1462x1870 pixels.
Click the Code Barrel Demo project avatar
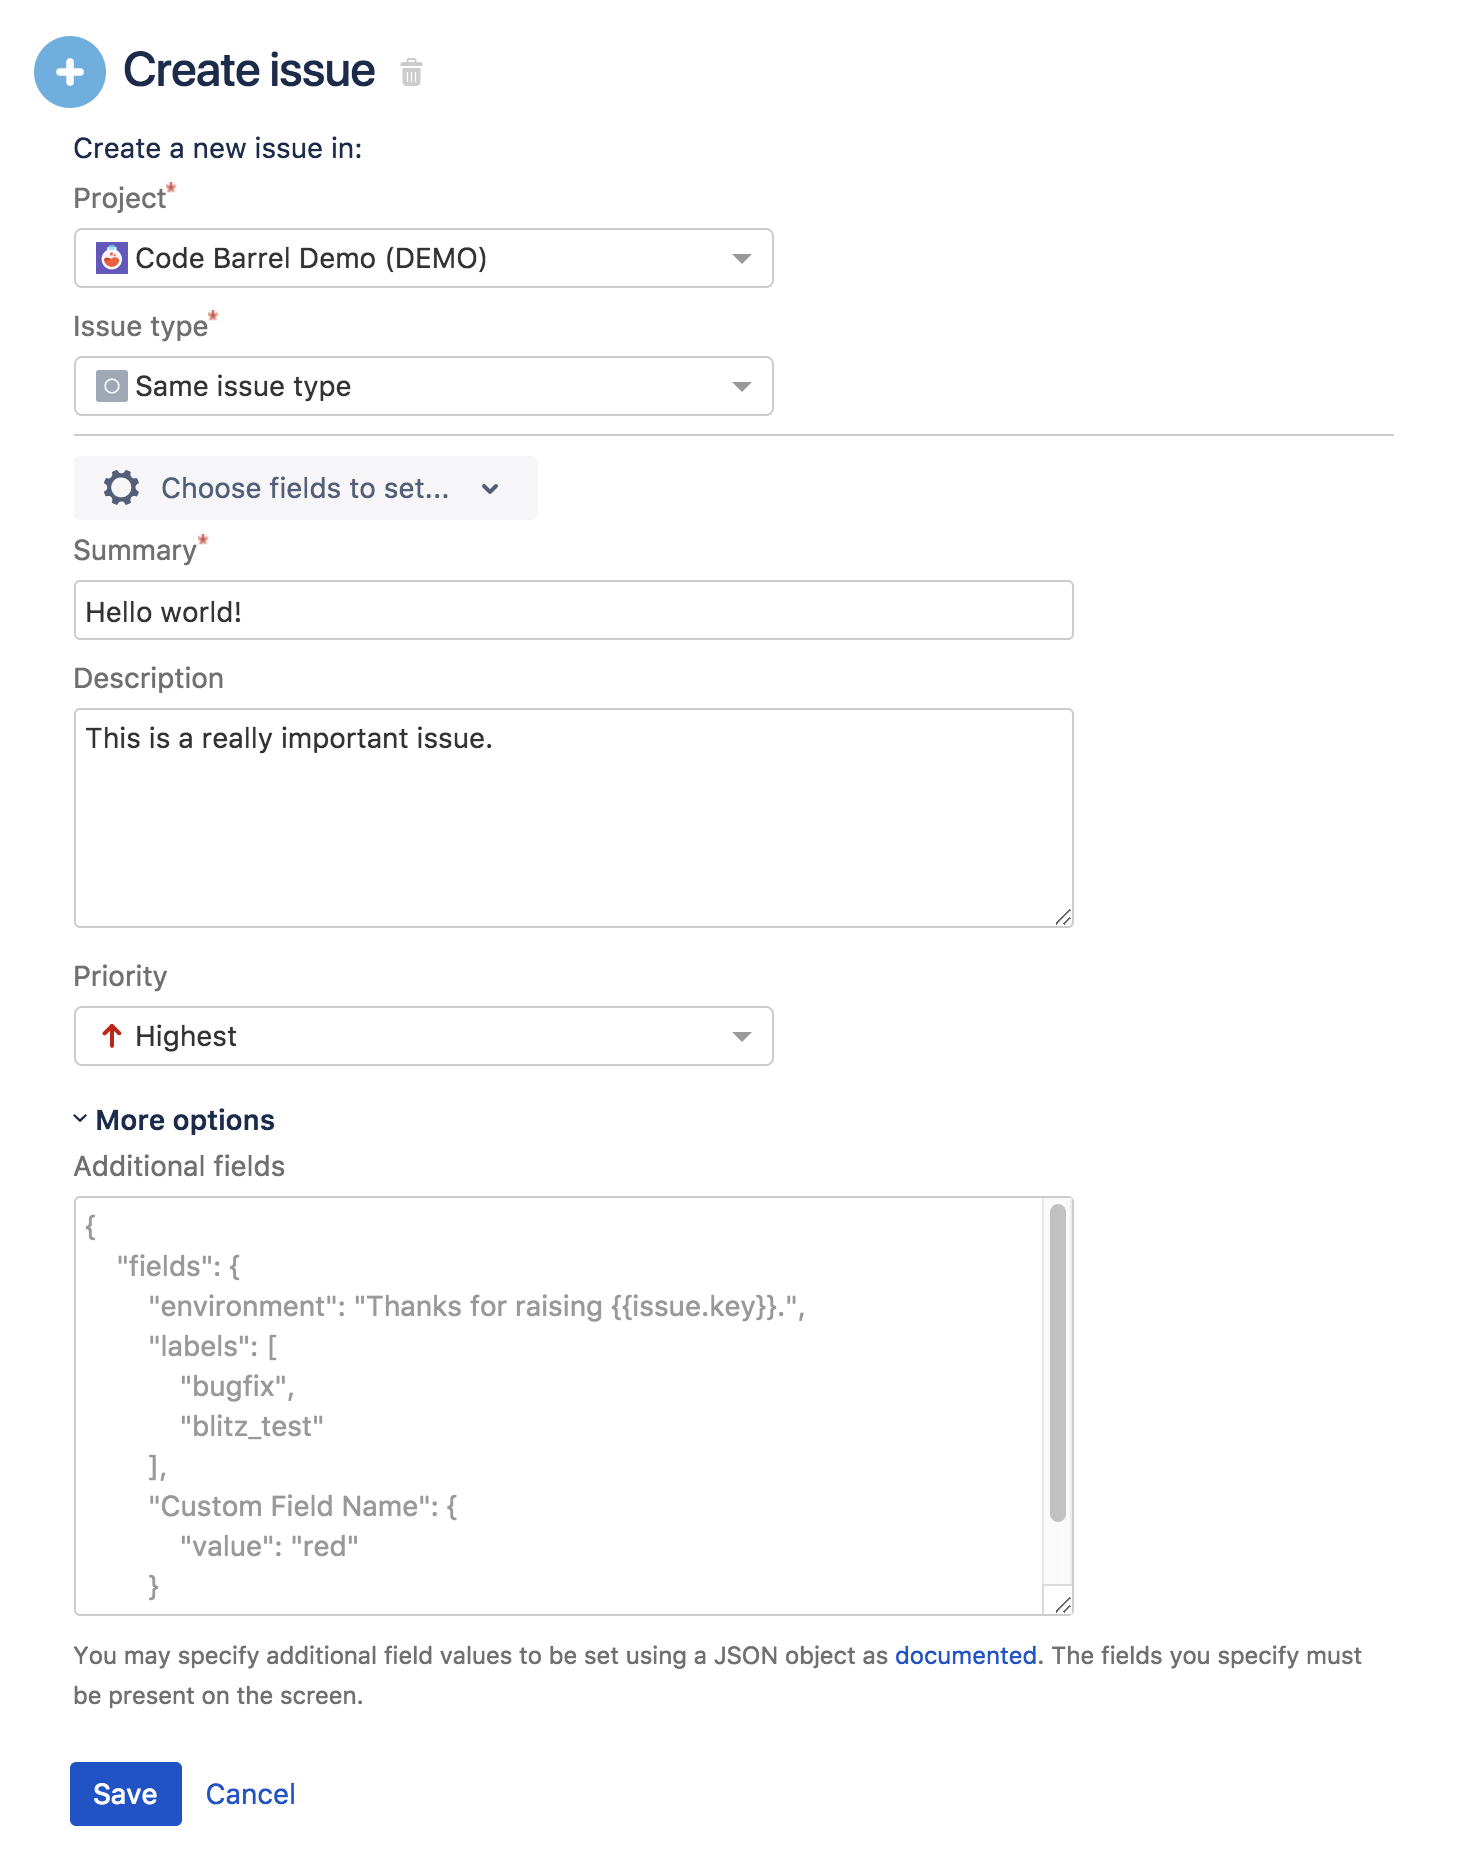[x=111, y=258]
